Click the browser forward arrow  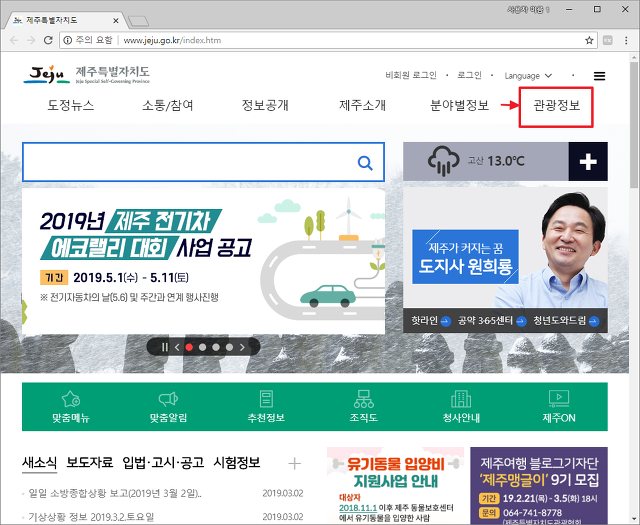click(31, 40)
